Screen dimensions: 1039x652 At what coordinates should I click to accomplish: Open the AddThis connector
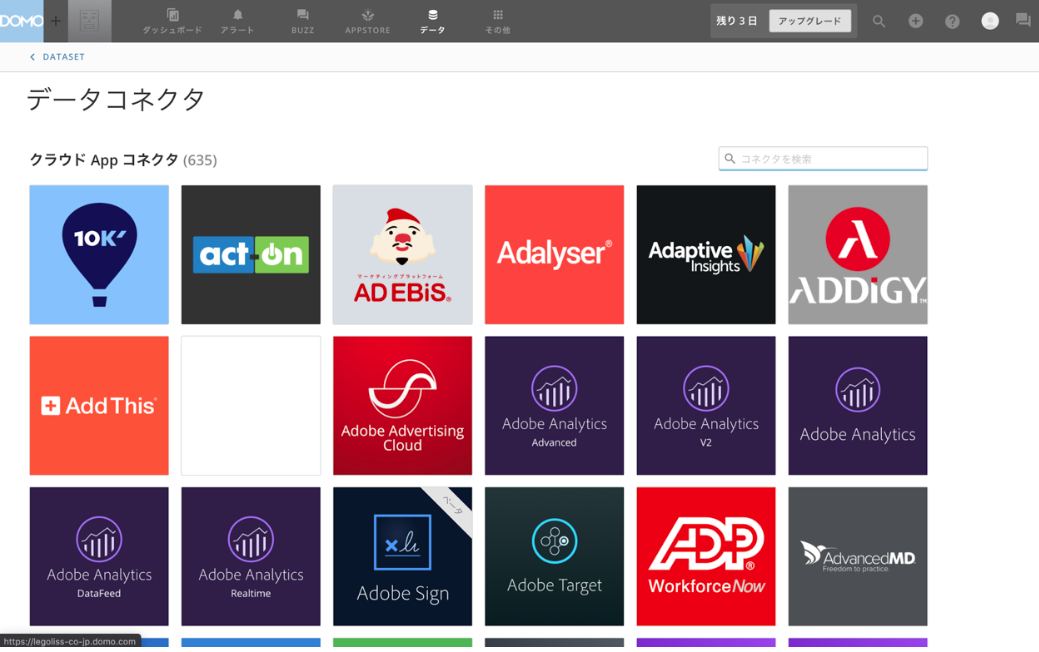99,406
